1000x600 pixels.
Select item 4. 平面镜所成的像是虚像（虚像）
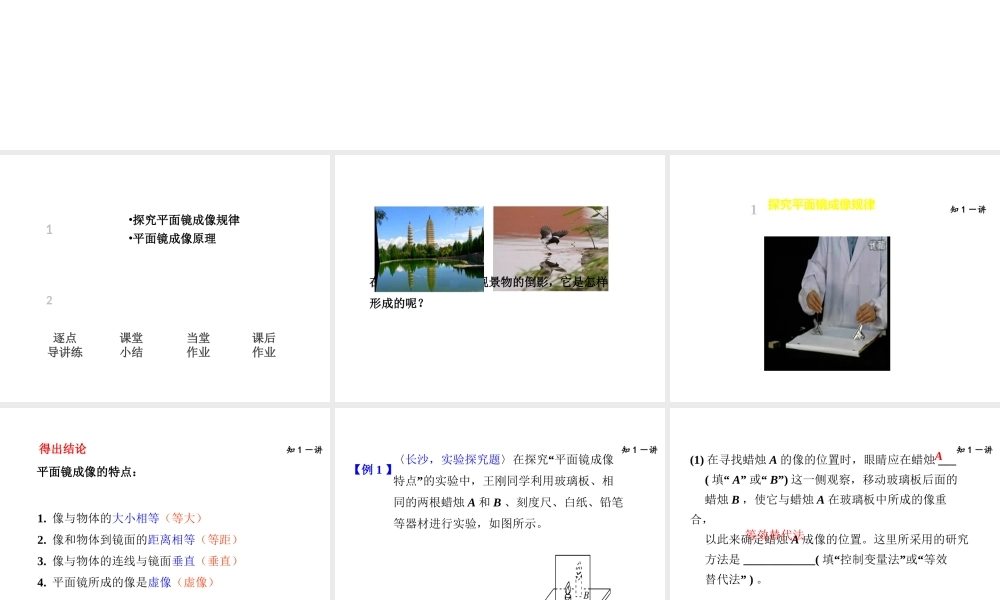pos(126,582)
